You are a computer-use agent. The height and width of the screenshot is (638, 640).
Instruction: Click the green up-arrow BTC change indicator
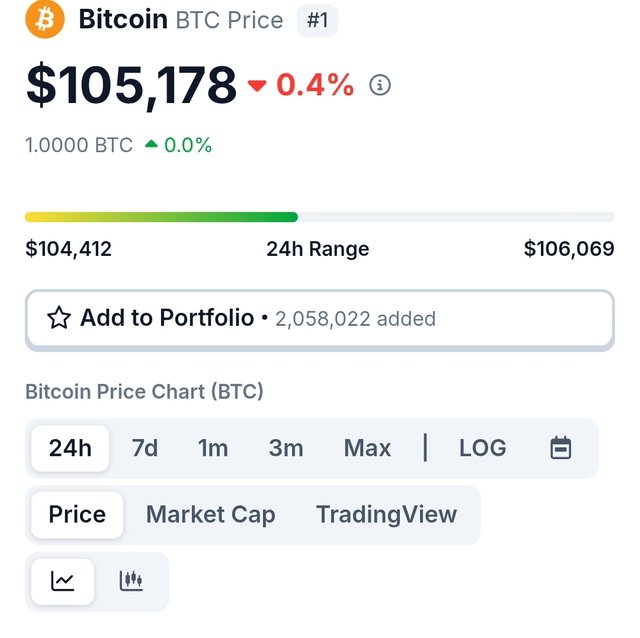tap(151, 145)
